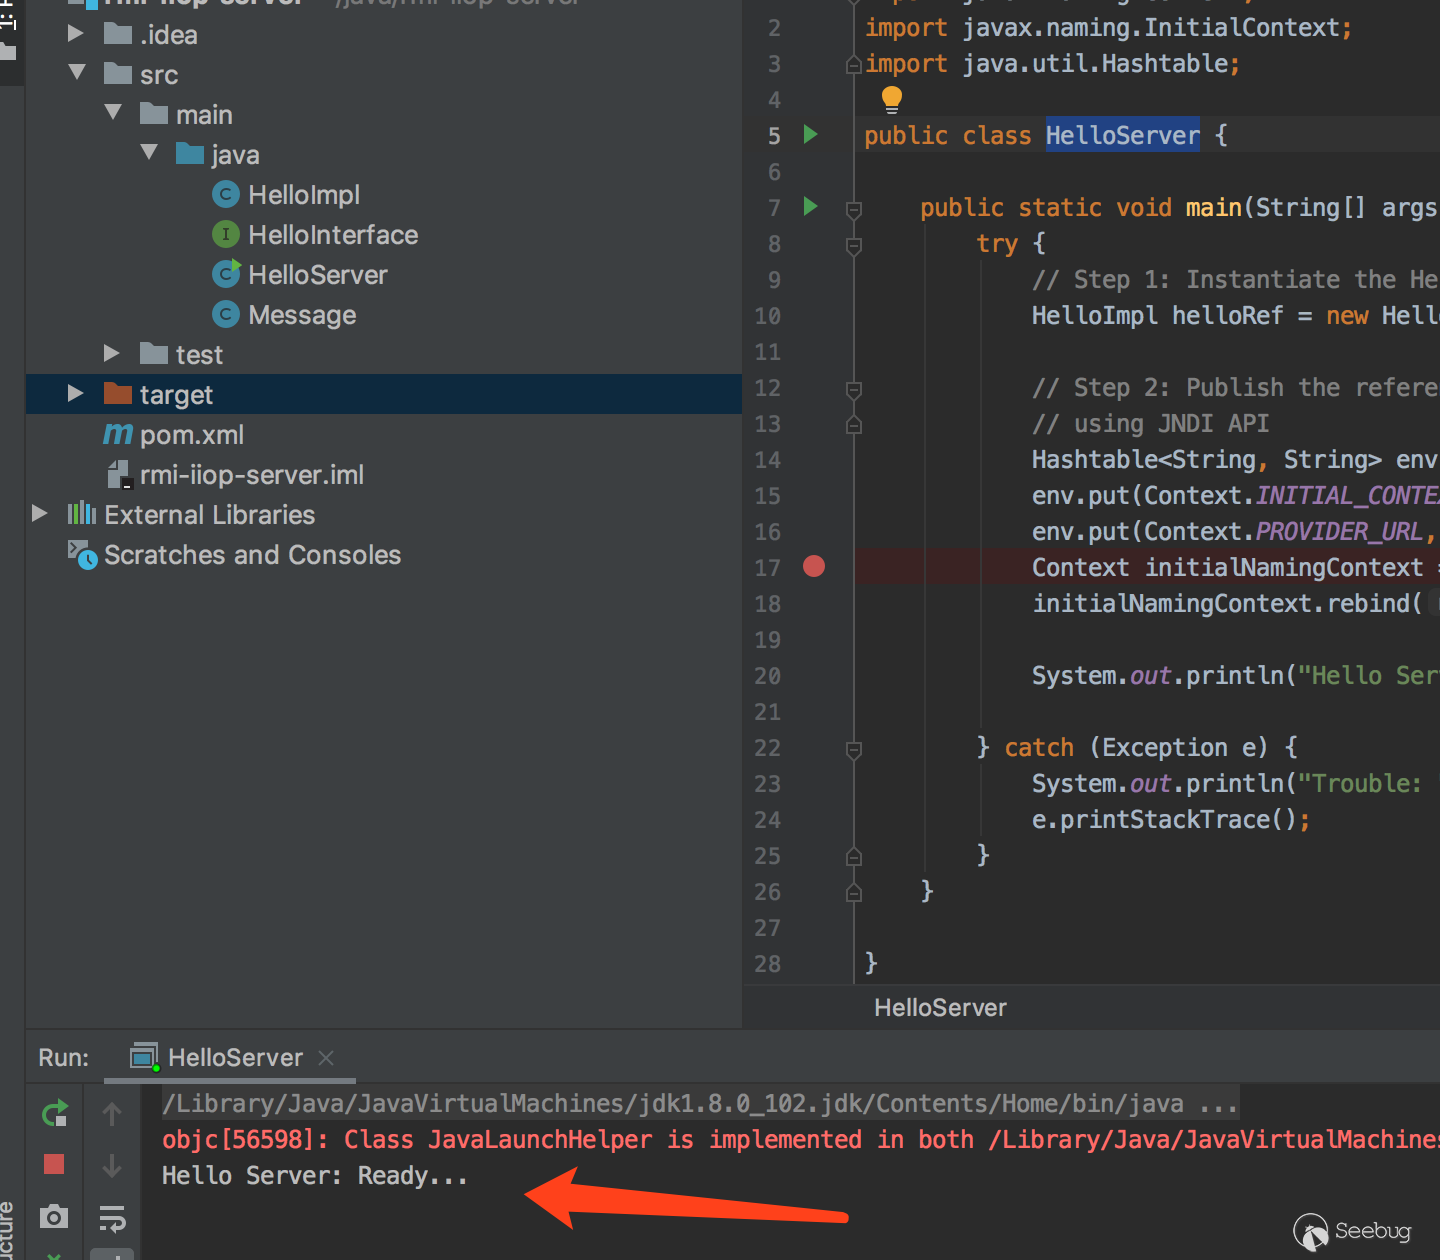Run HelloServer class from gutter arrow
The width and height of the screenshot is (1440, 1260).
click(810, 134)
